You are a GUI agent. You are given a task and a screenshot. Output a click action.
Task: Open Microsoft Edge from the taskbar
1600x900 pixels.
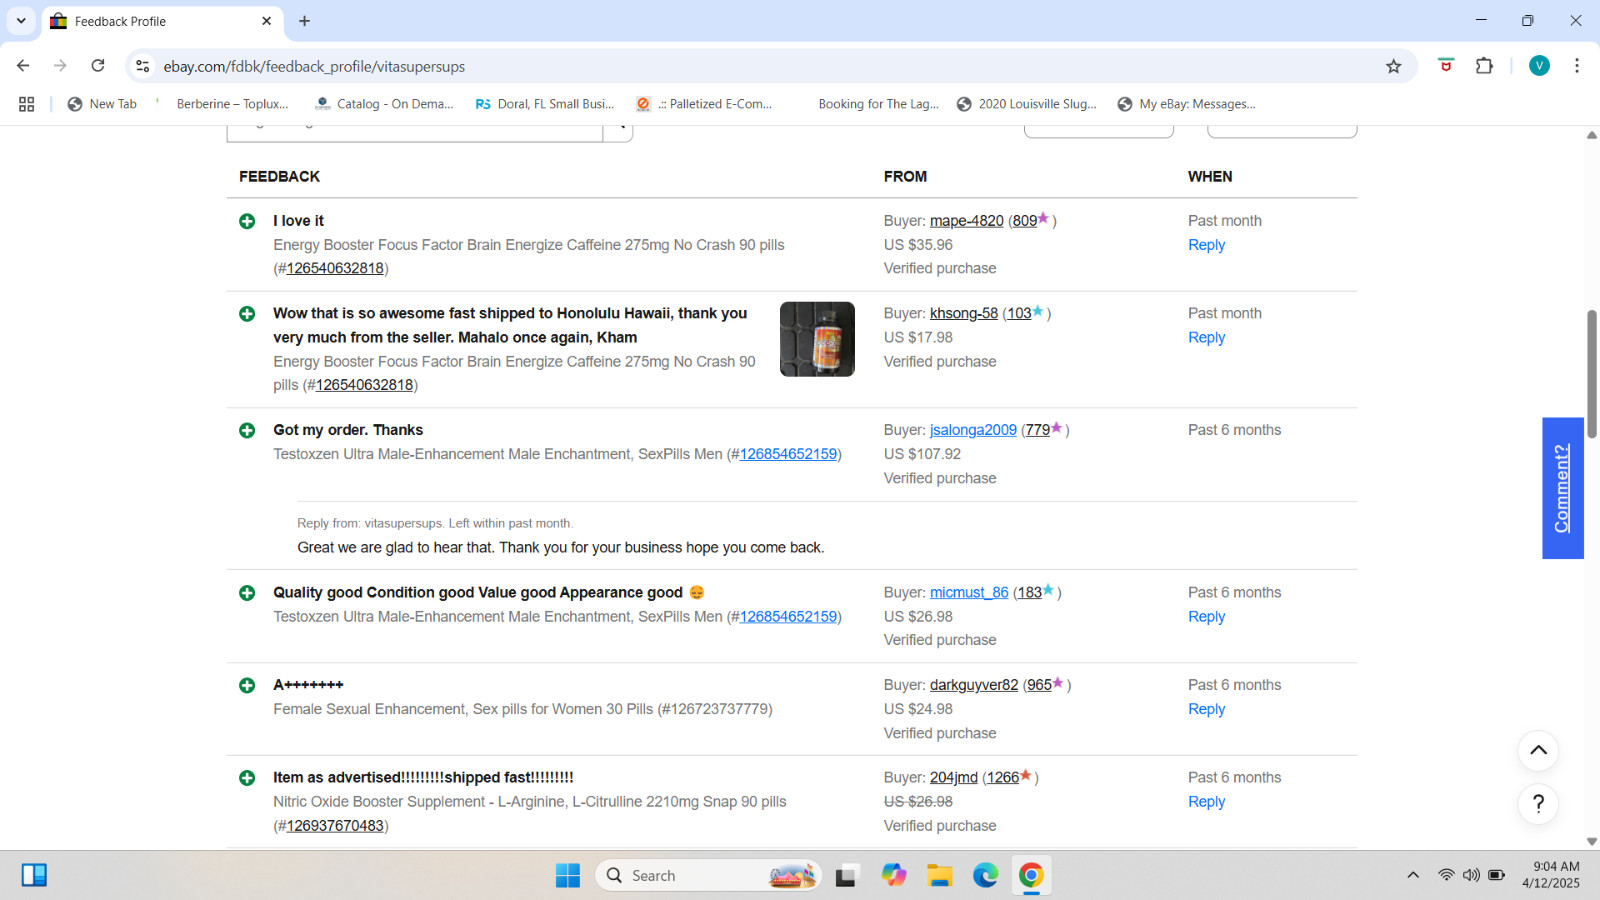click(x=985, y=876)
